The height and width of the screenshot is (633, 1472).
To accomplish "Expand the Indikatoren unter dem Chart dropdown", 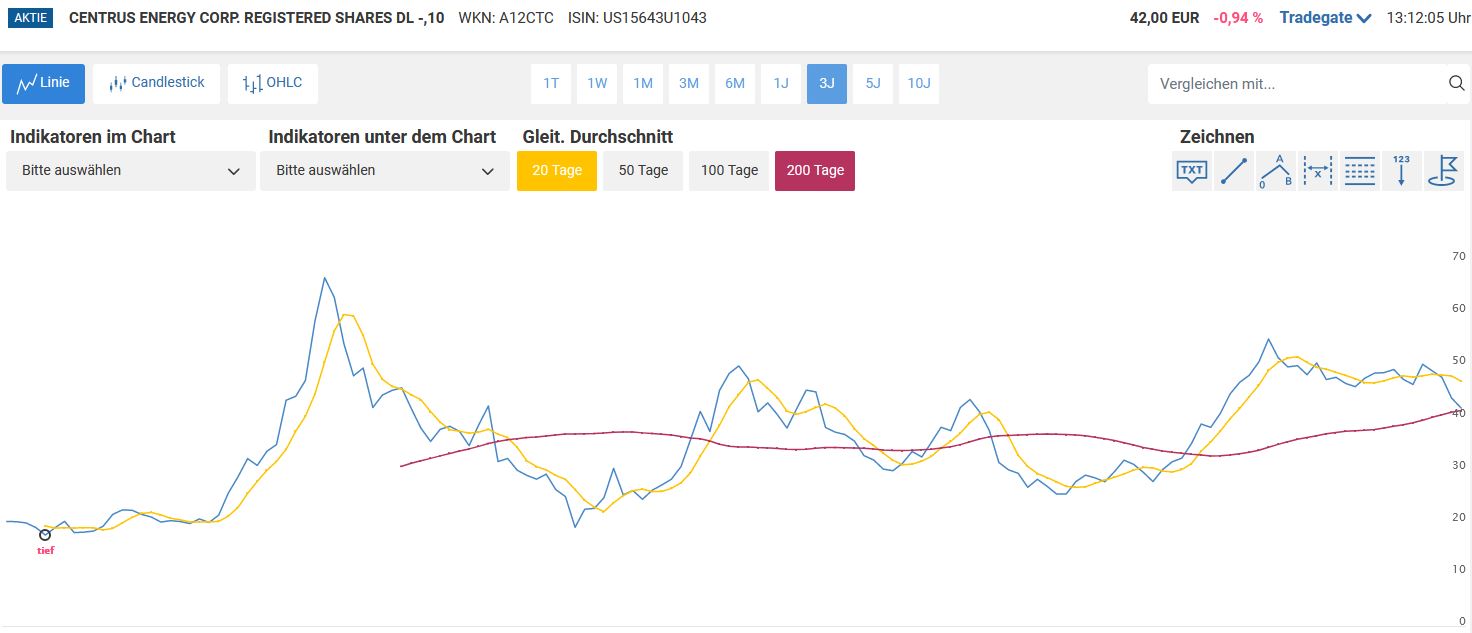I will pyautogui.click(x=385, y=171).
